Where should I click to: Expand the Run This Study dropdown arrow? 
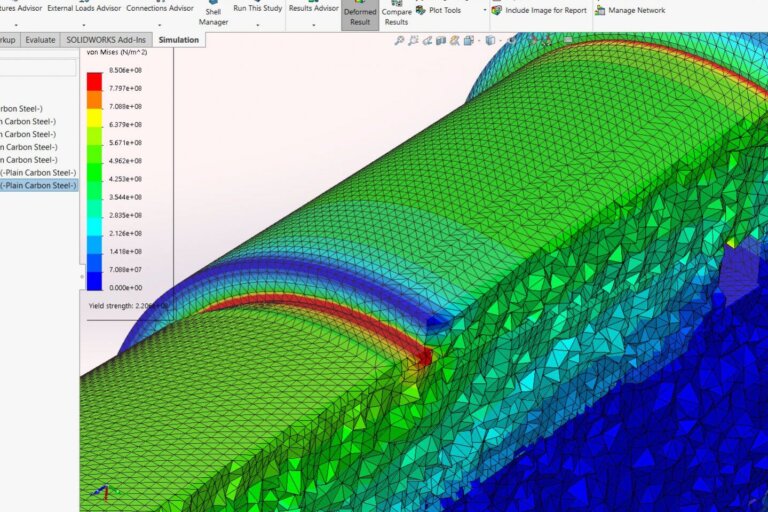[x=258, y=25]
